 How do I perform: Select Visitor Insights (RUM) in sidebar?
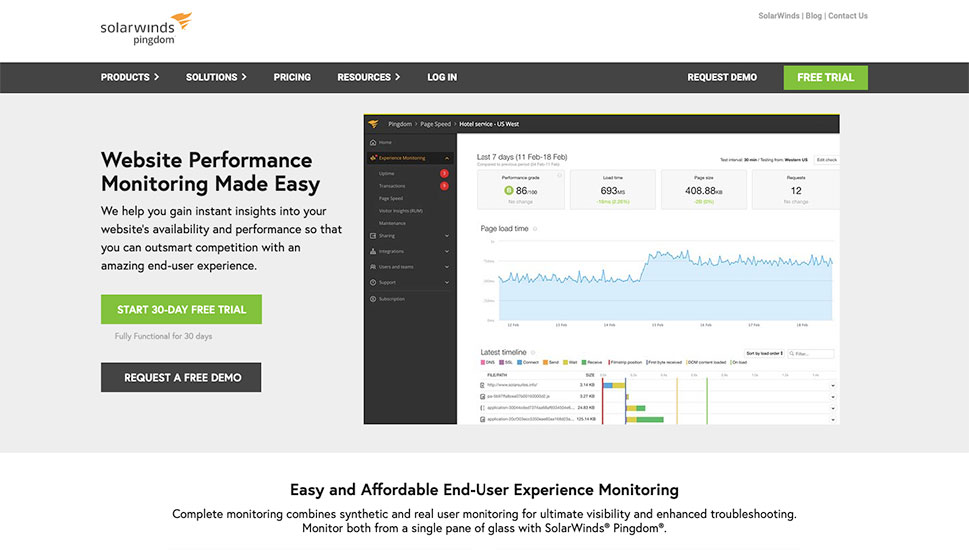coord(400,211)
